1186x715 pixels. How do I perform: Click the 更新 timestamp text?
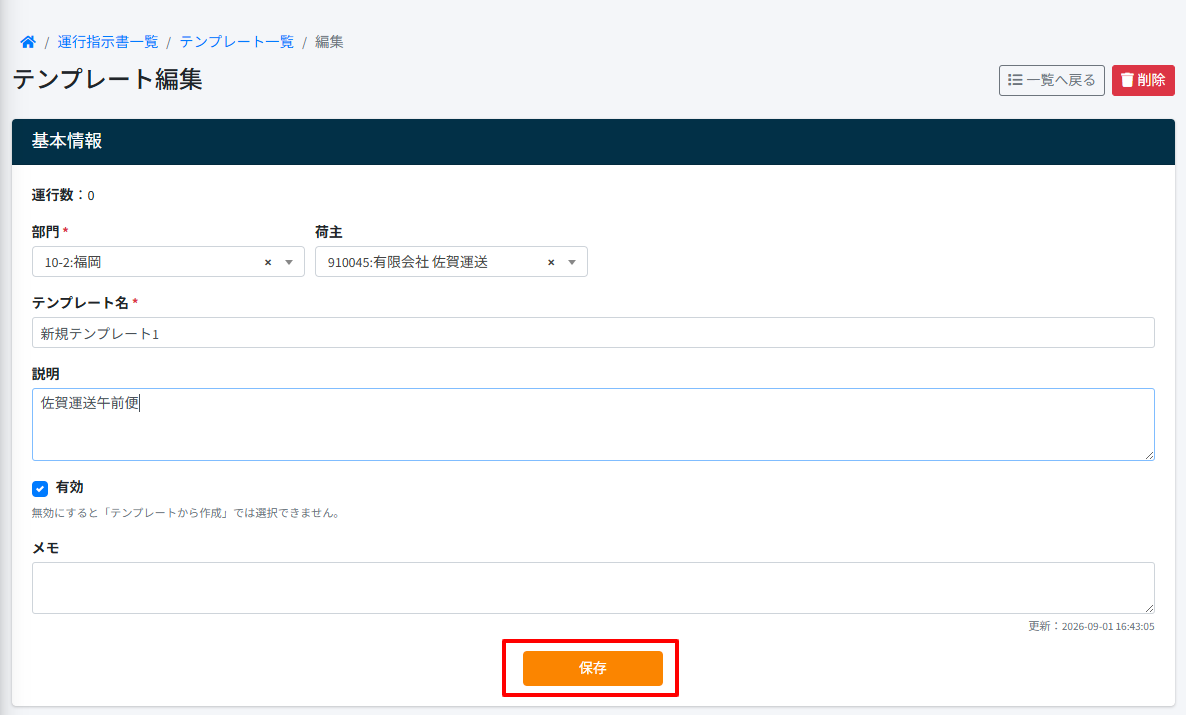1091,626
